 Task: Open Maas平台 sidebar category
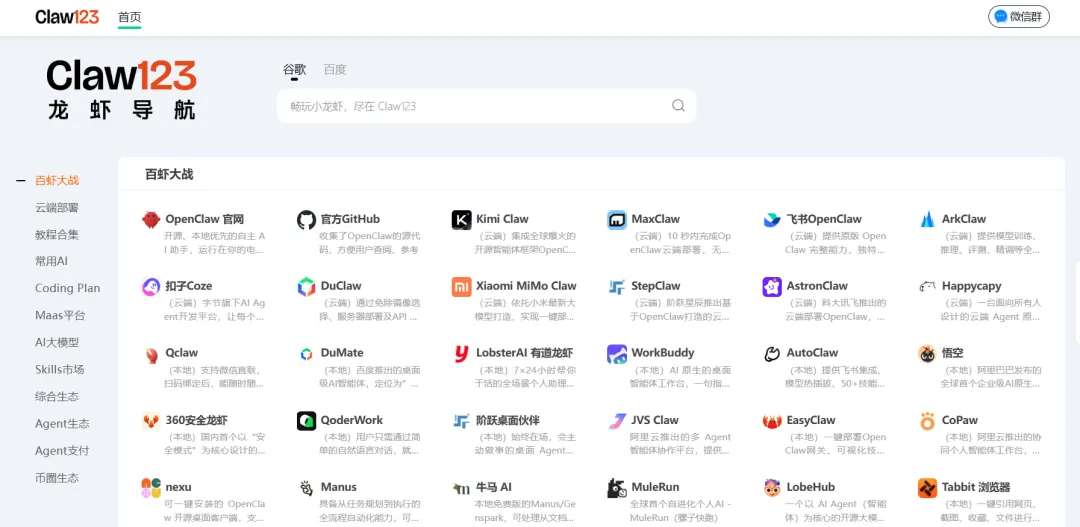[x=60, y=316]
